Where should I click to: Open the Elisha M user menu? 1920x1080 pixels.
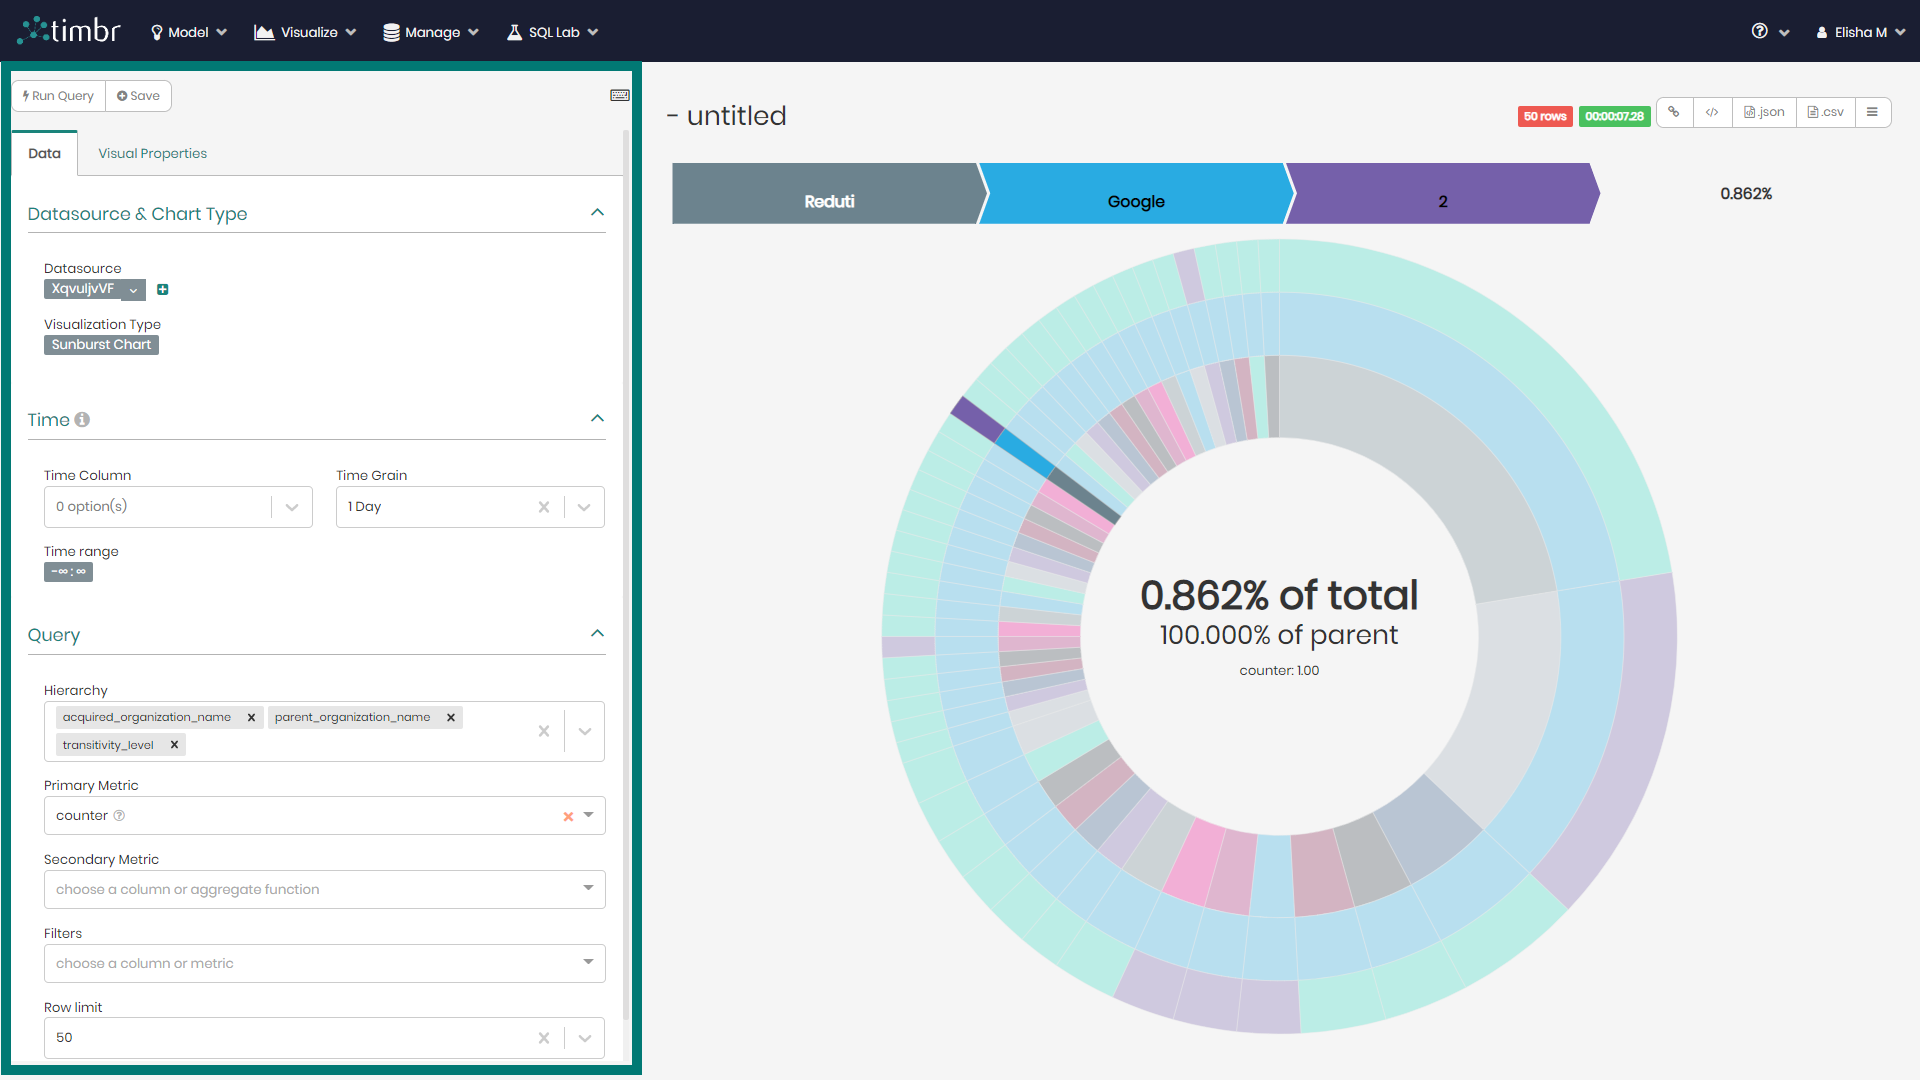1859,31
